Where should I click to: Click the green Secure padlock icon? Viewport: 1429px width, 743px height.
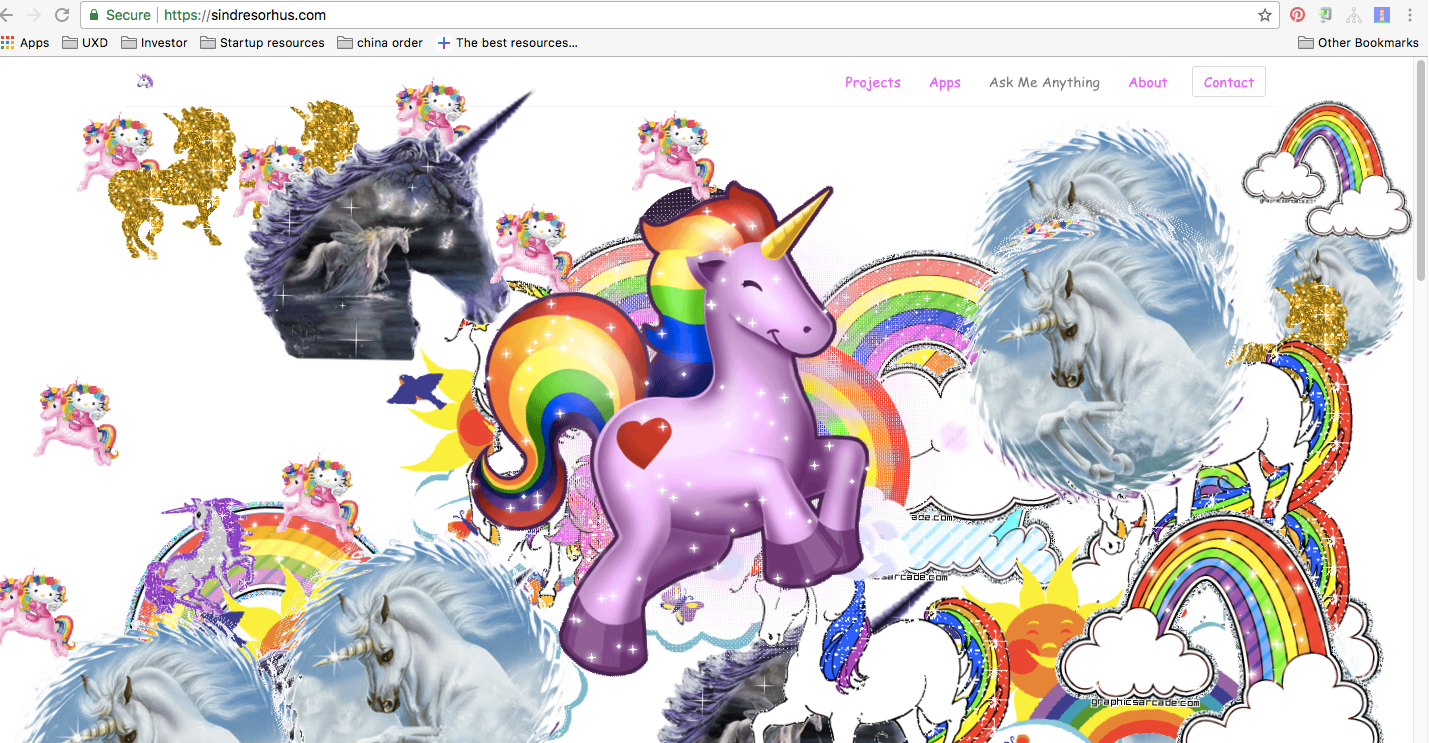pyautogui.click(x=94, y=15)
